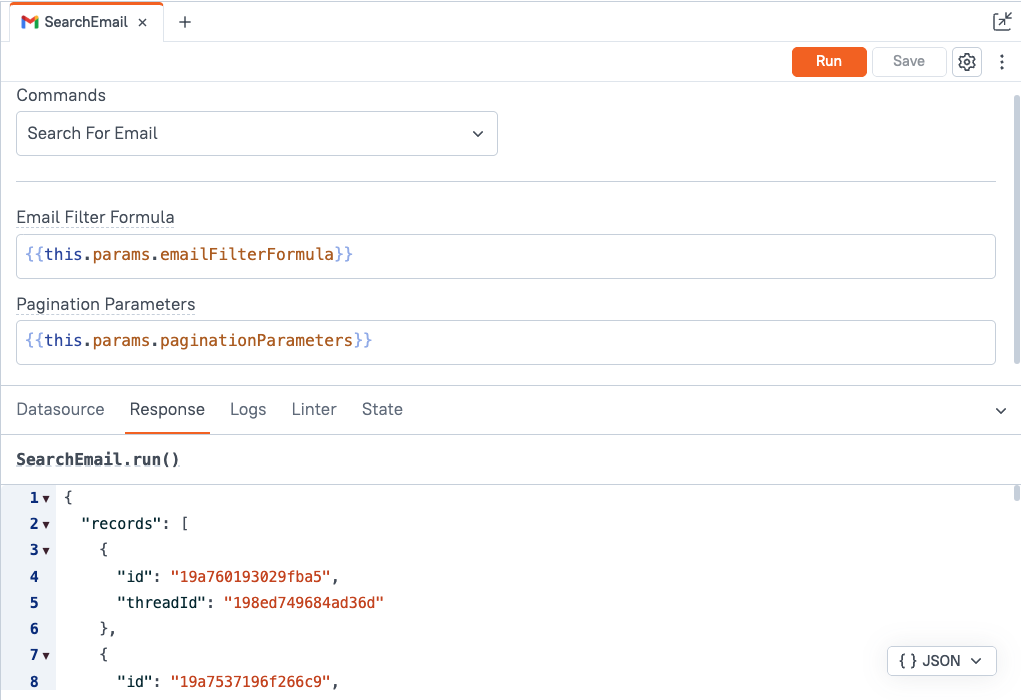Open the JSON response format dropdown

click(x=941, y=661)
